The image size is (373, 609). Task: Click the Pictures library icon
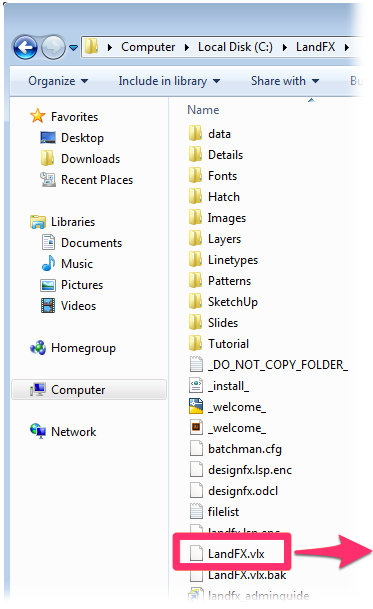[x=48, y=285]
